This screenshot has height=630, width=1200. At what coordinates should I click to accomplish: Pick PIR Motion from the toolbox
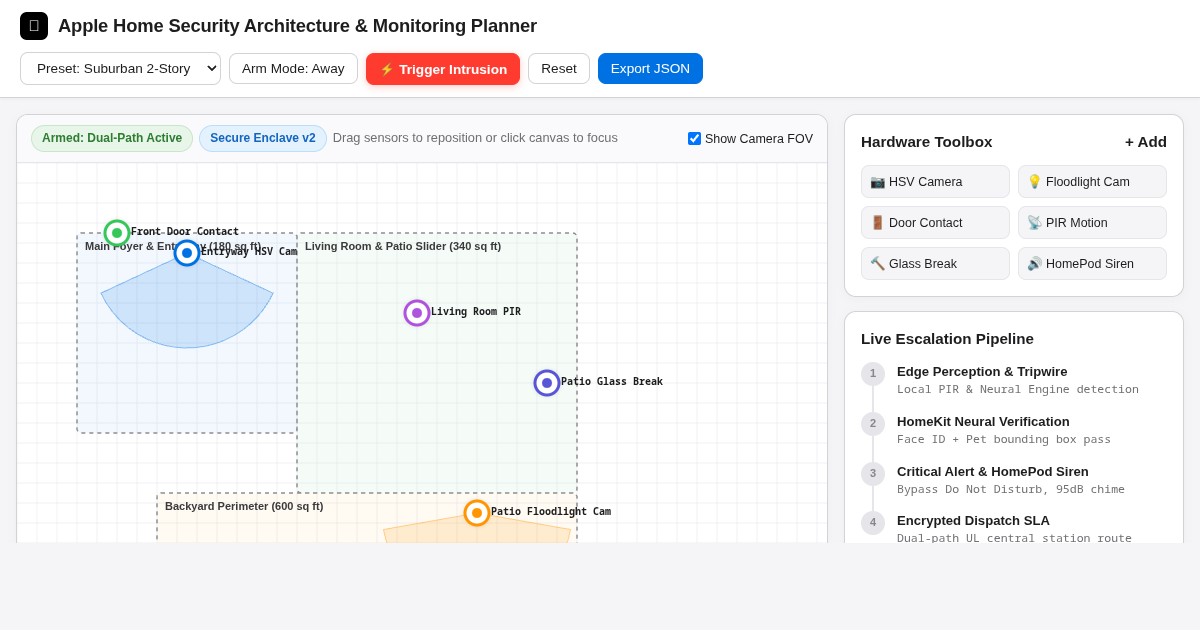click(x=1092, y=223)
